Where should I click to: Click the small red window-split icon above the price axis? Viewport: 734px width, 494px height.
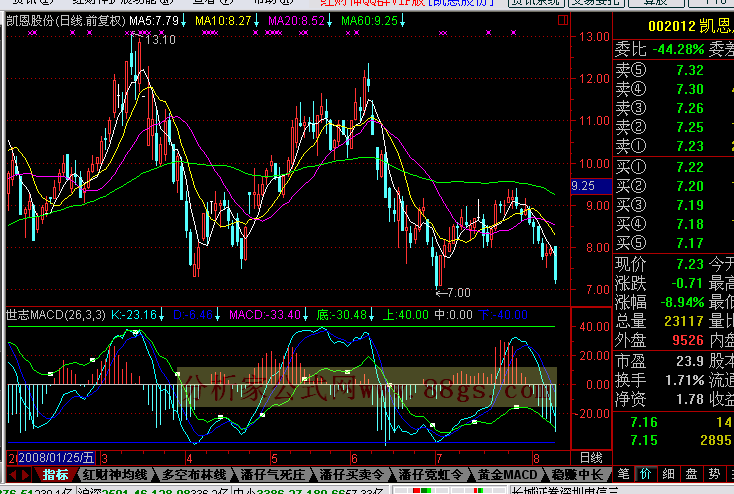(563, 20)
